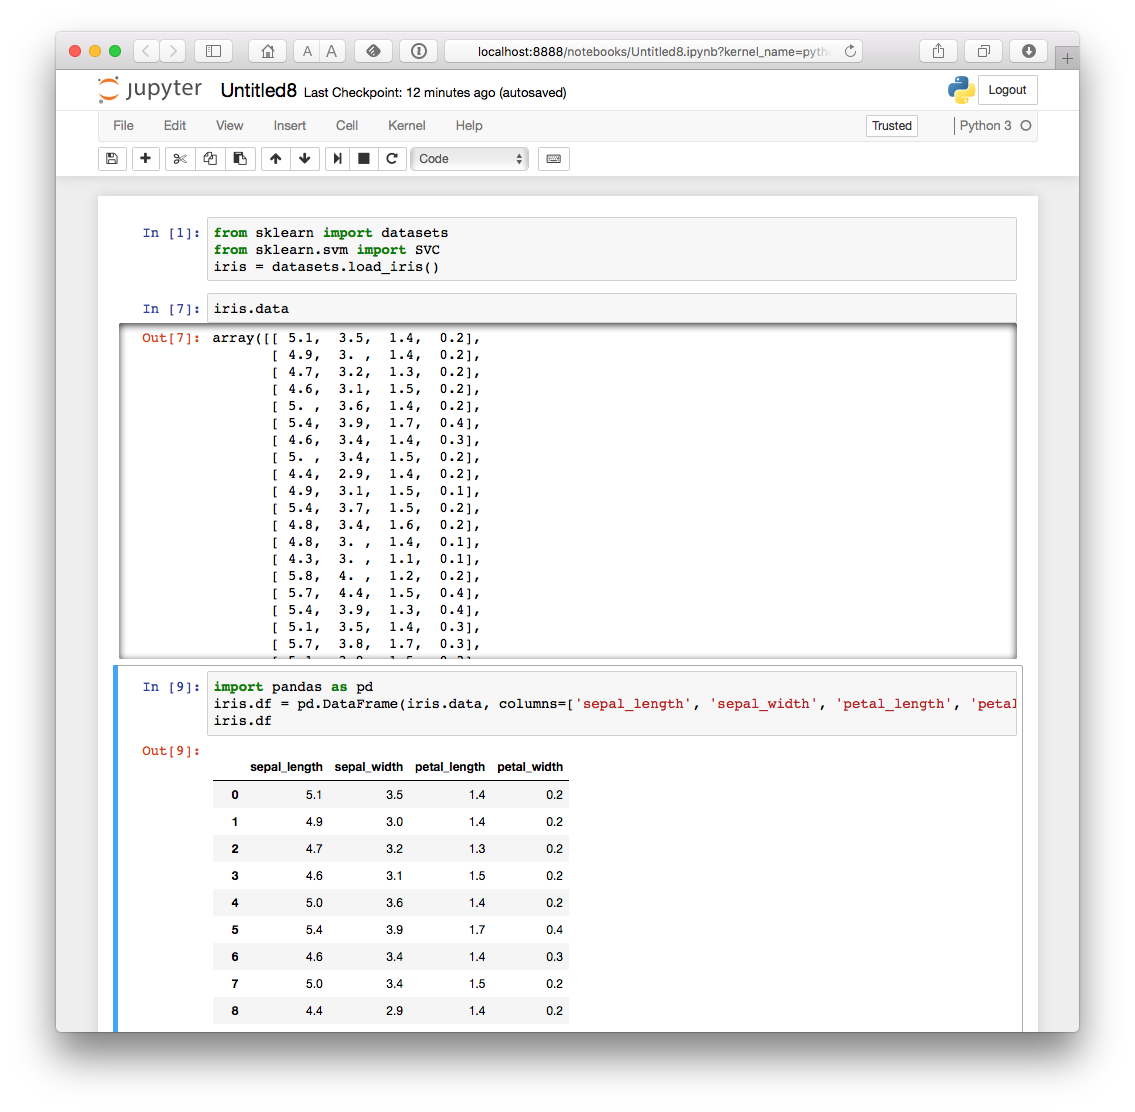Move the selected cell up
The height and width of the screenshot is (1112, 1135).
pyautogui.click(x=275, y=158)
